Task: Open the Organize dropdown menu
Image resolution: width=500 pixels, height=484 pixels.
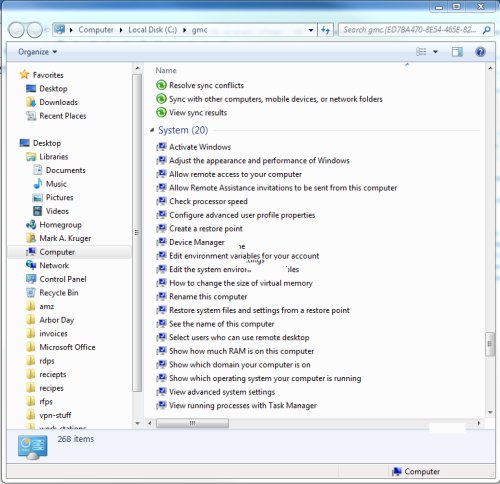Action: point(37,52)
